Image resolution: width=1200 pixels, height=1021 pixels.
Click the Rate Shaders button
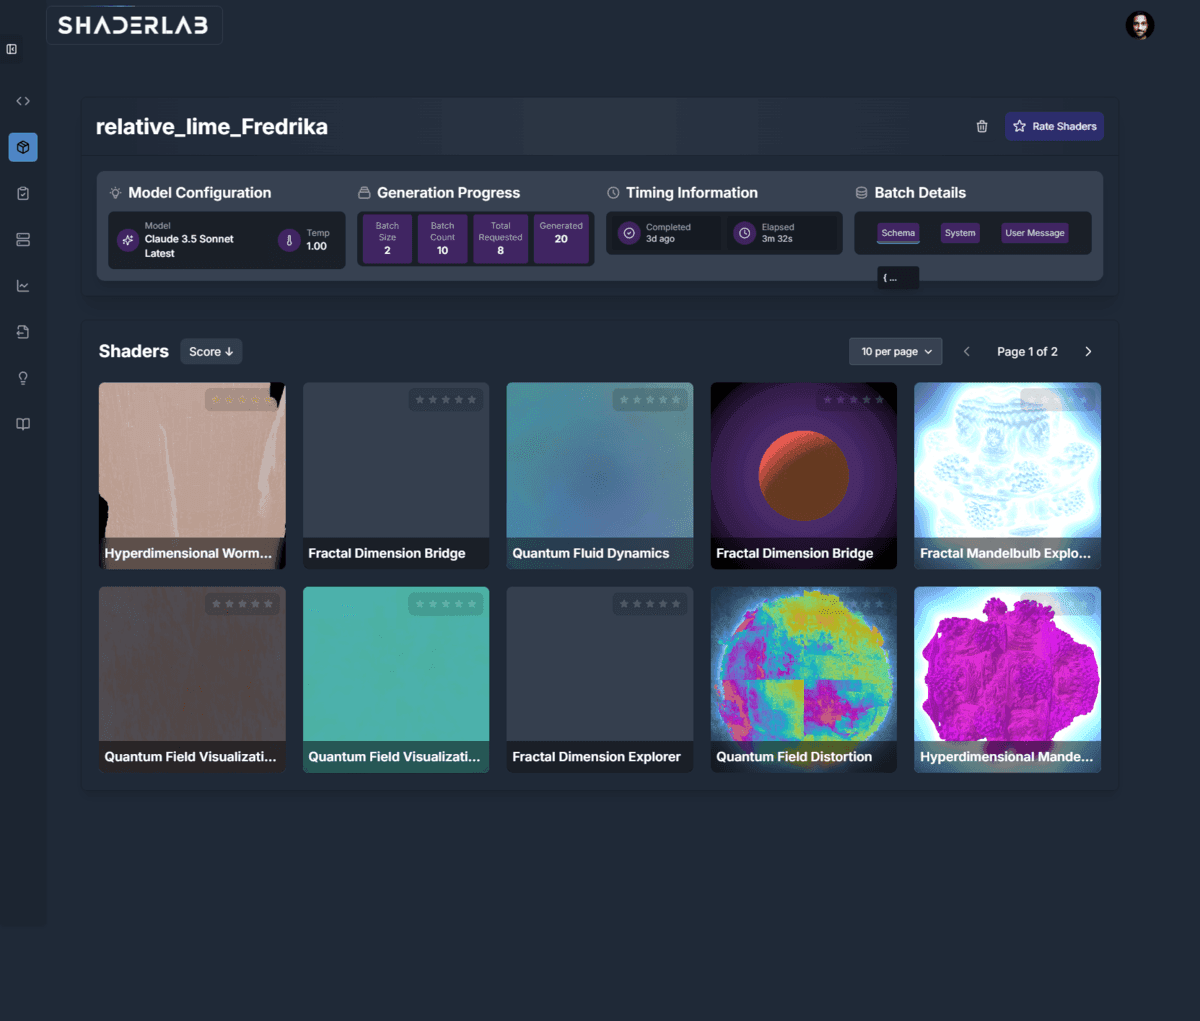(x=1054, y=126)
